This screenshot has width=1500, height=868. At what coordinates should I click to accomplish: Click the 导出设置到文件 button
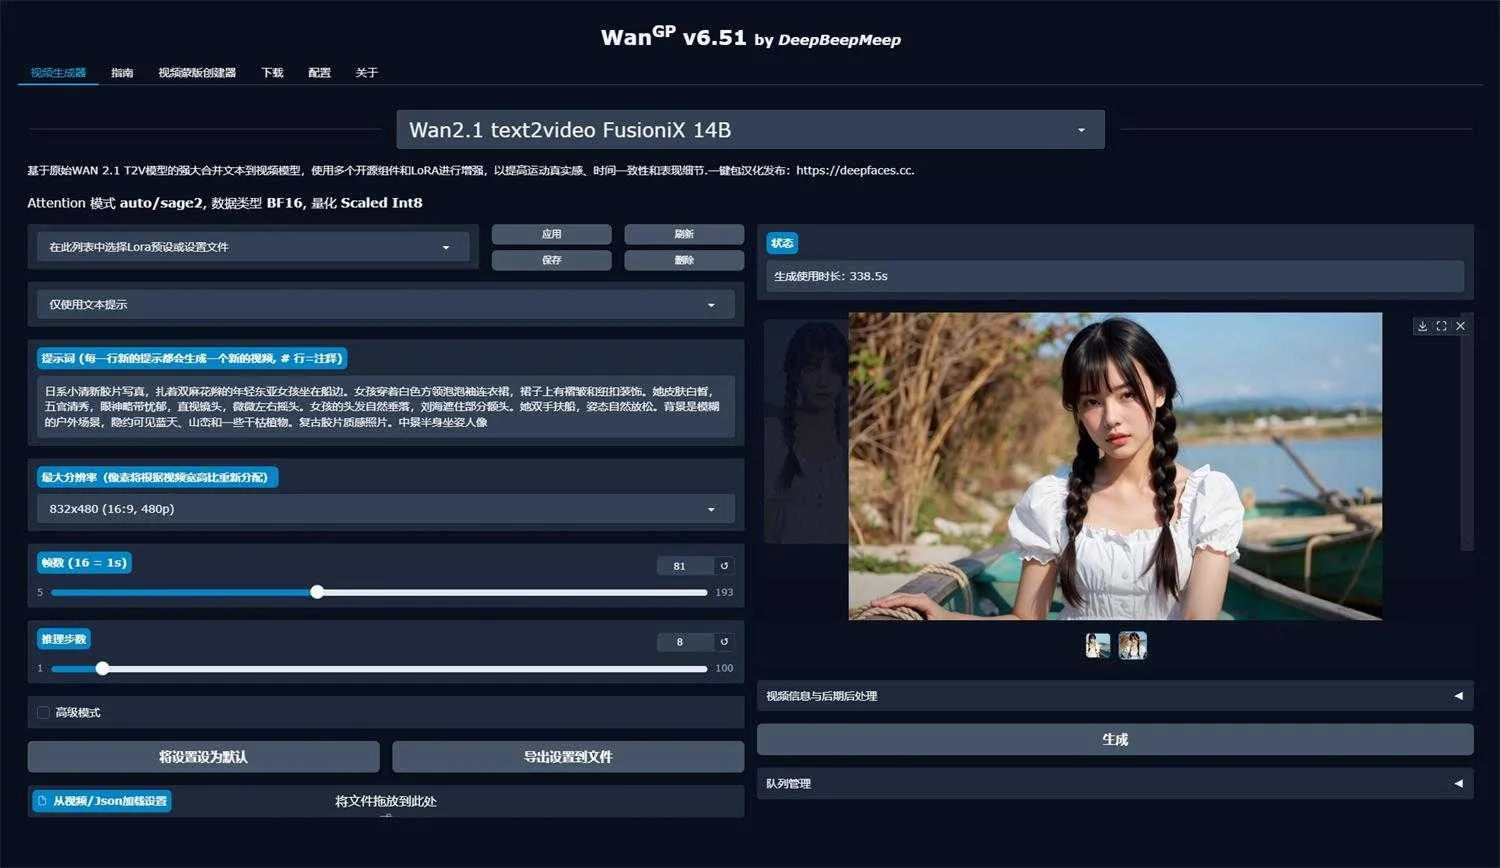pyautogui.click(x=568, y=757)
